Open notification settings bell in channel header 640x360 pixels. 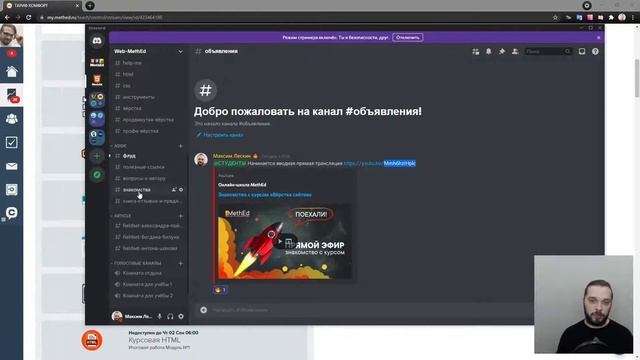489,51
